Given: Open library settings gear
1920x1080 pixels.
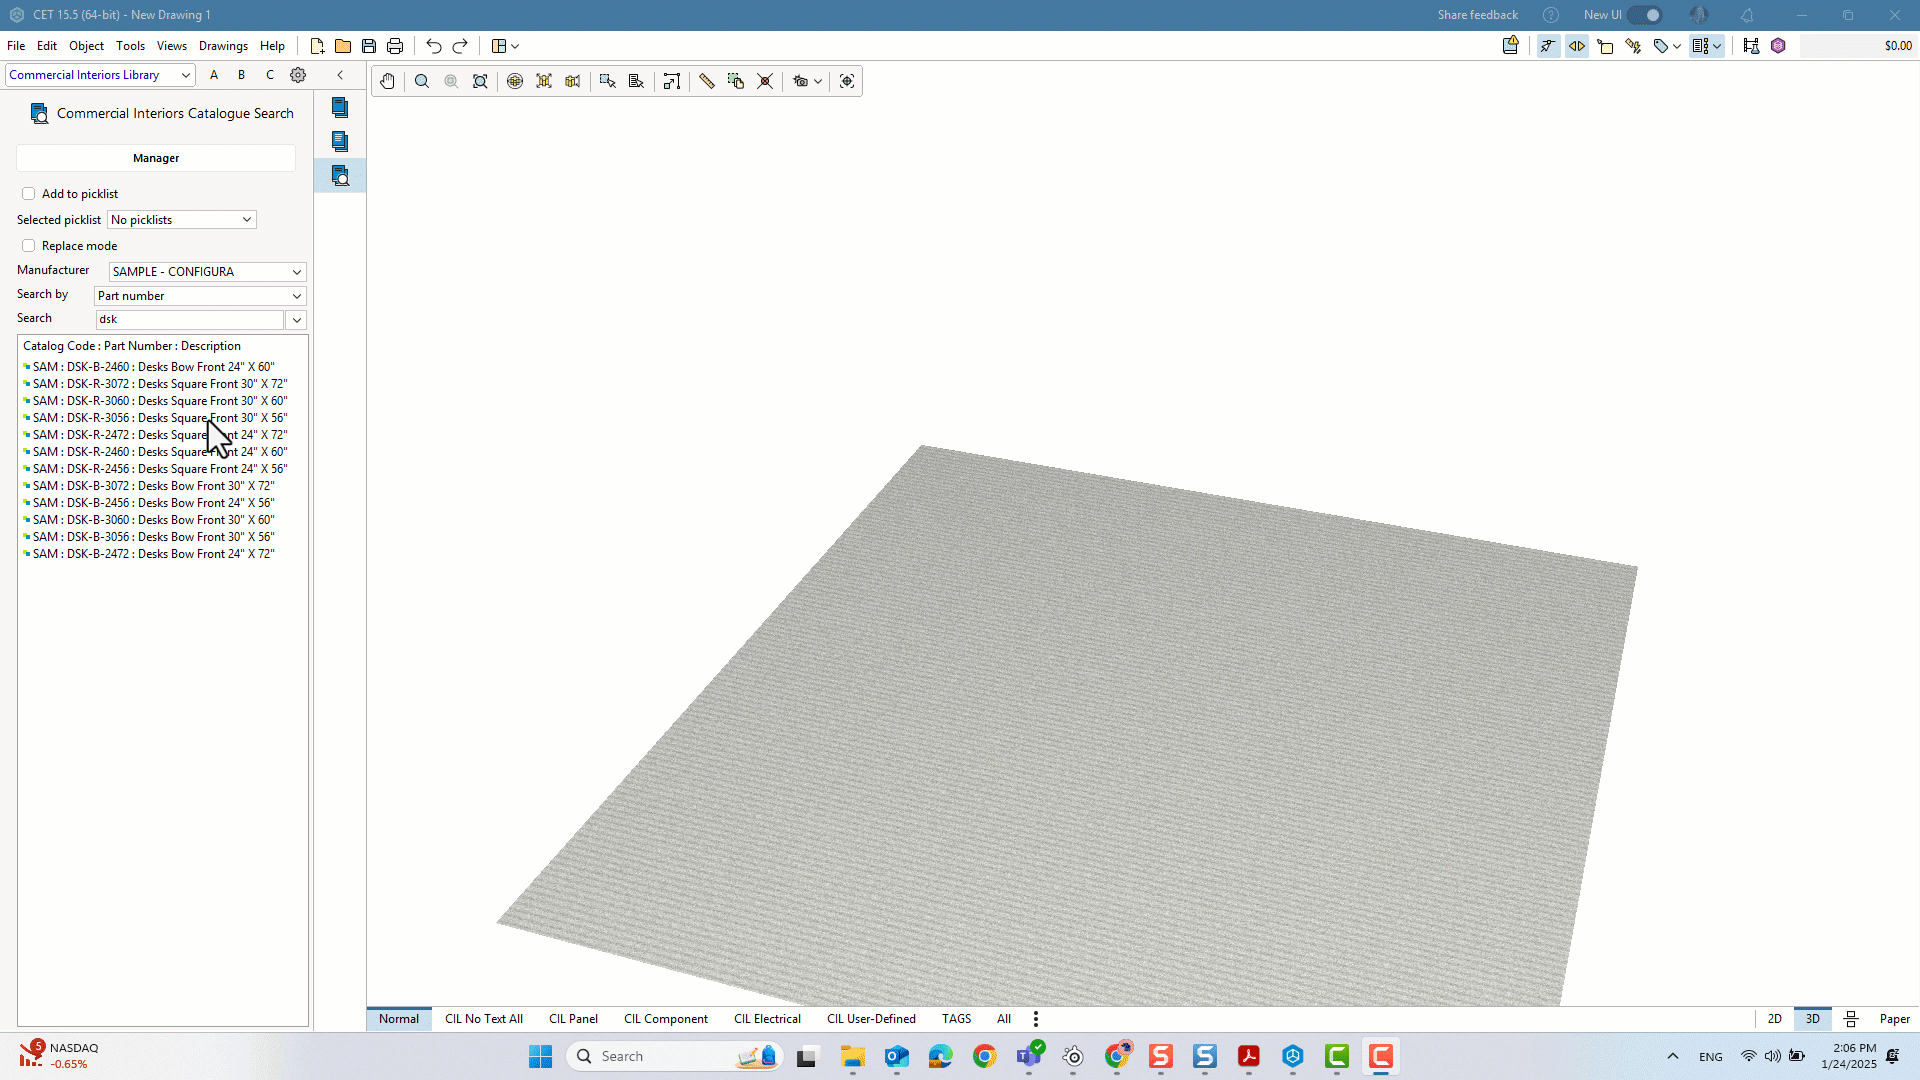Looking at the screenshot, I should pyautogui.click(x=298, y=75).
